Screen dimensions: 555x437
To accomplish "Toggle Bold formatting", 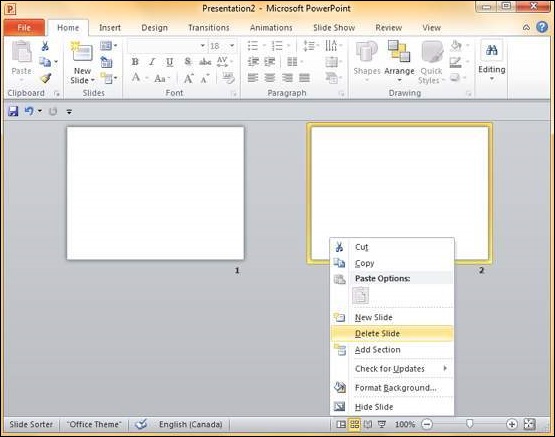I will 135,62.
